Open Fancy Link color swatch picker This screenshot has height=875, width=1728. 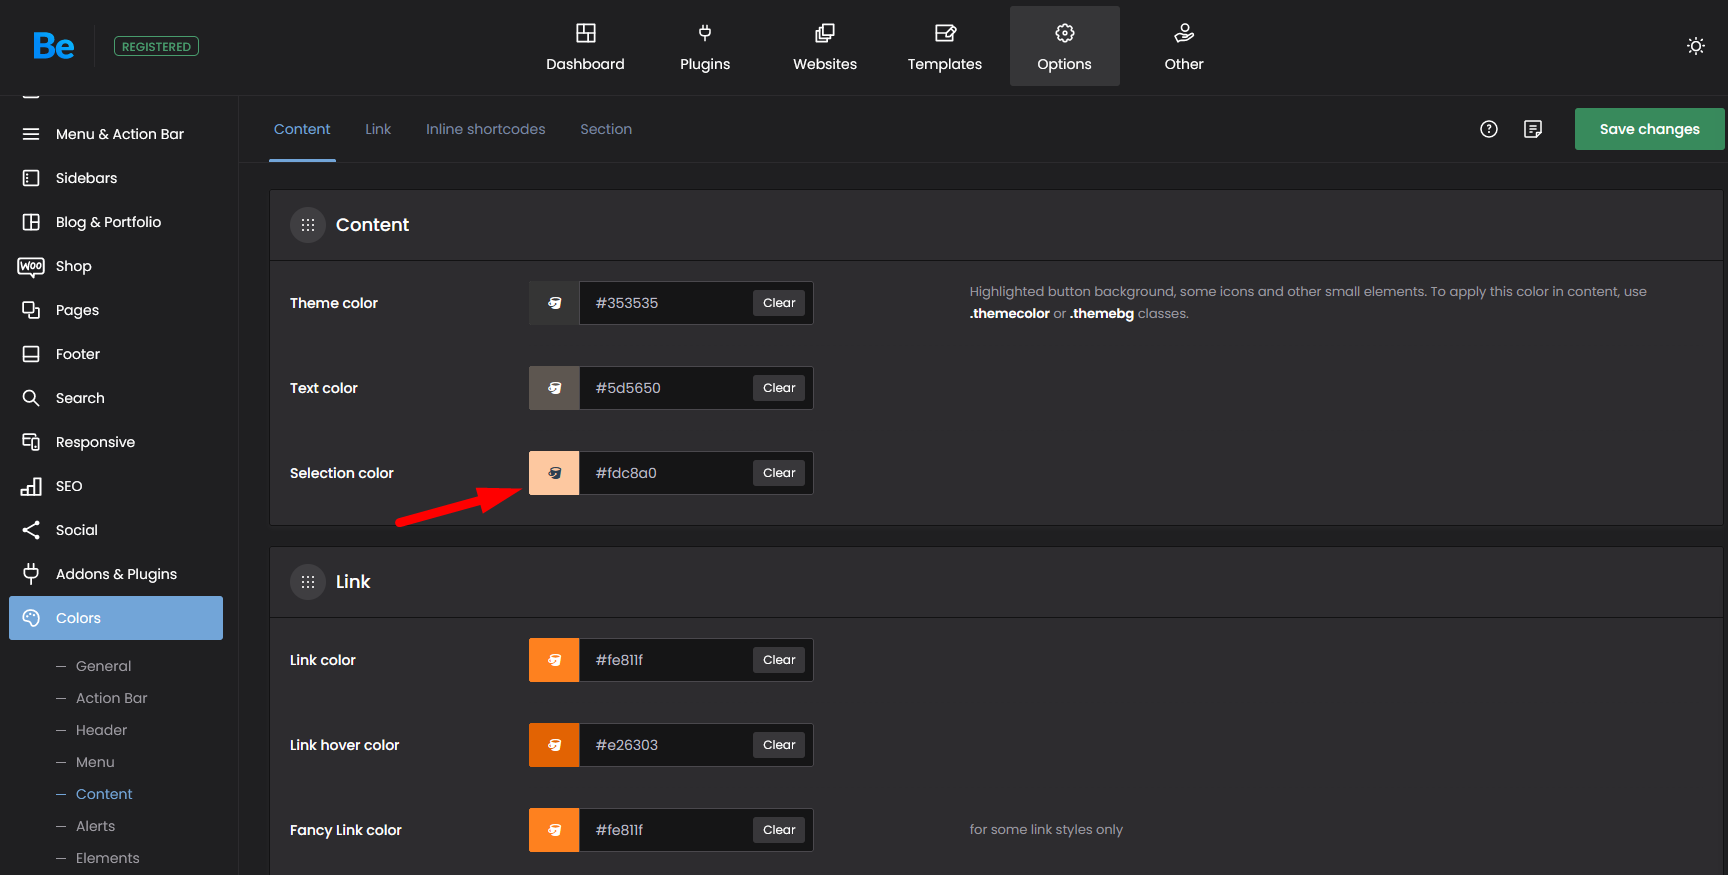pos(554,830)
